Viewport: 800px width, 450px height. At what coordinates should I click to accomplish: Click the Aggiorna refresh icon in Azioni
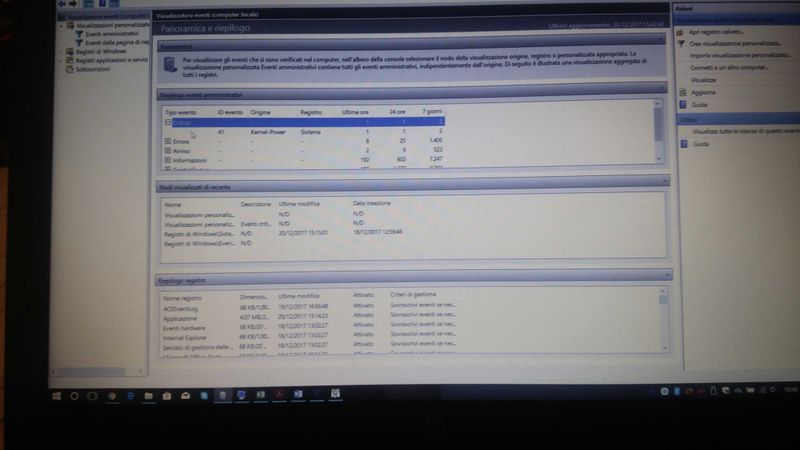point(683,92)
